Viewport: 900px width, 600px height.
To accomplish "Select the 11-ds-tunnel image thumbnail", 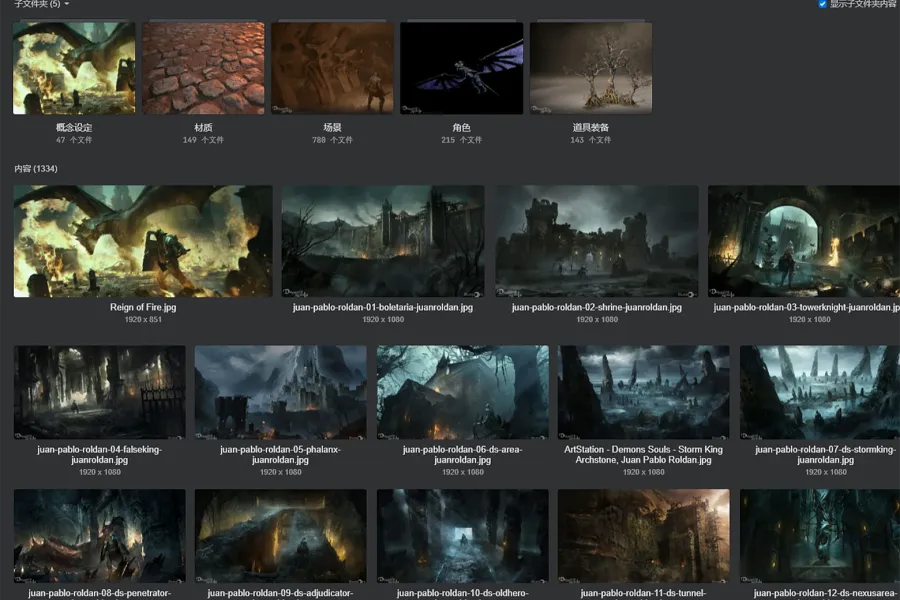I will coord(643,536).
